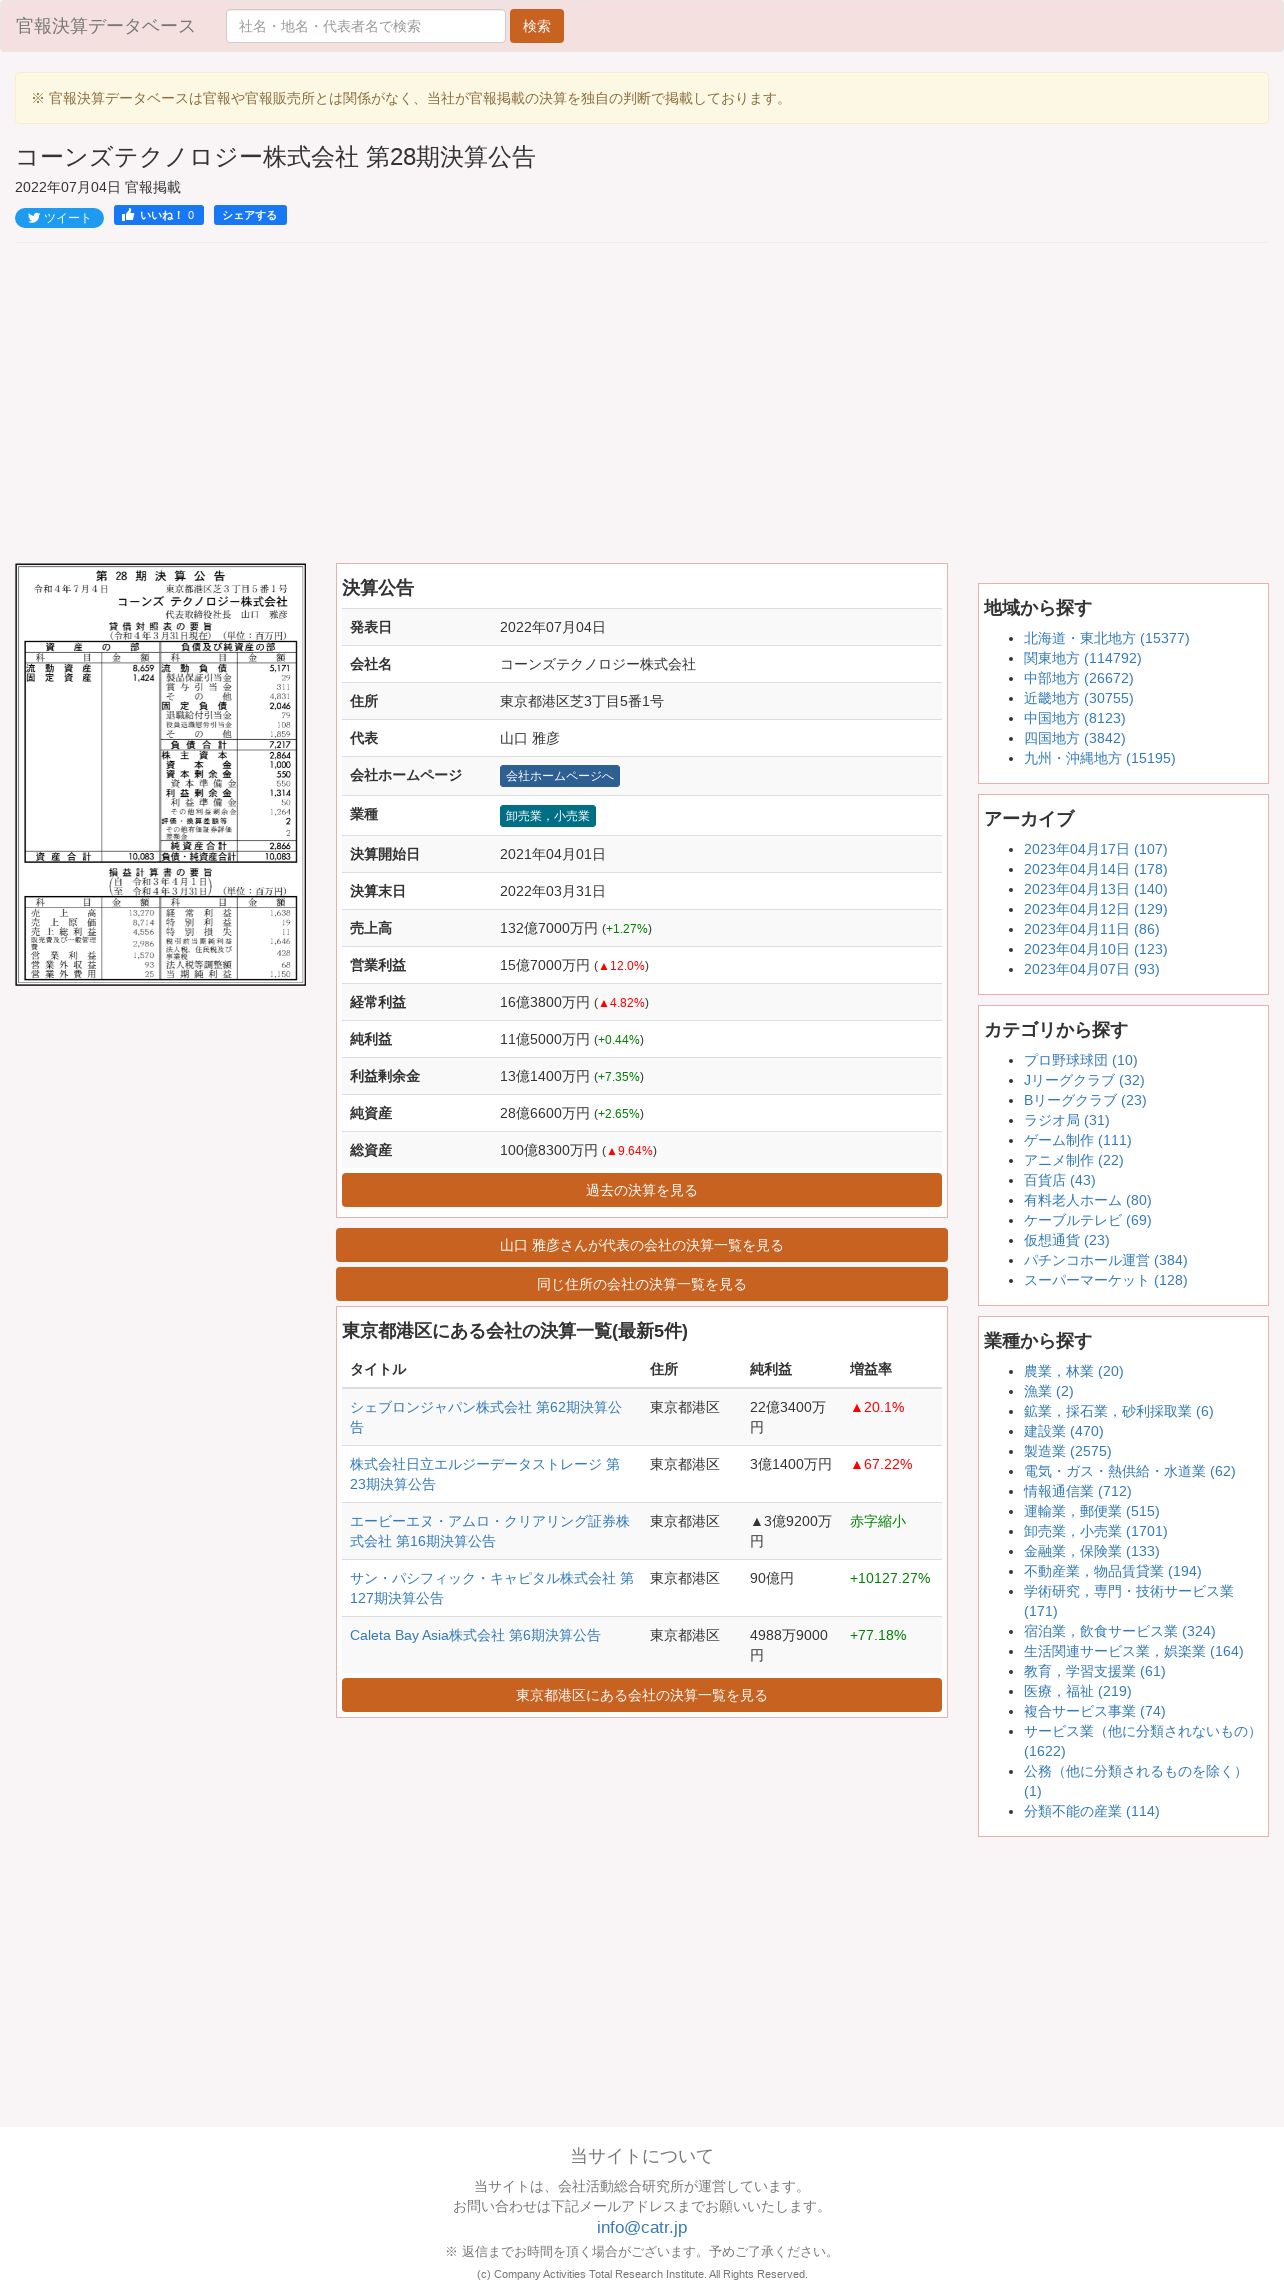The height and width of the screenshot is (2292, 1284).
Task: Choose industry 金融業，保険業 (133)
Action: tap(1091, 1551)
